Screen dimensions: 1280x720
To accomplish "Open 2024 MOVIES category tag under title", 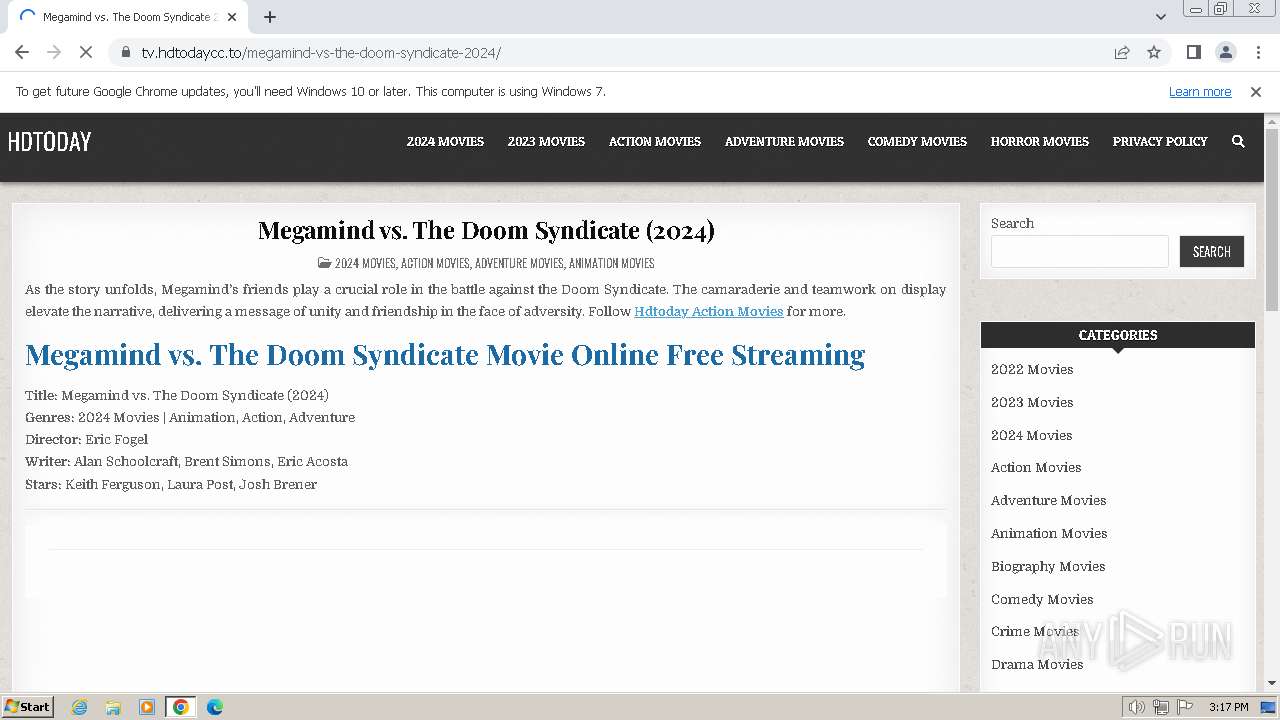I will pyautogui.click(x=365, y=264).
